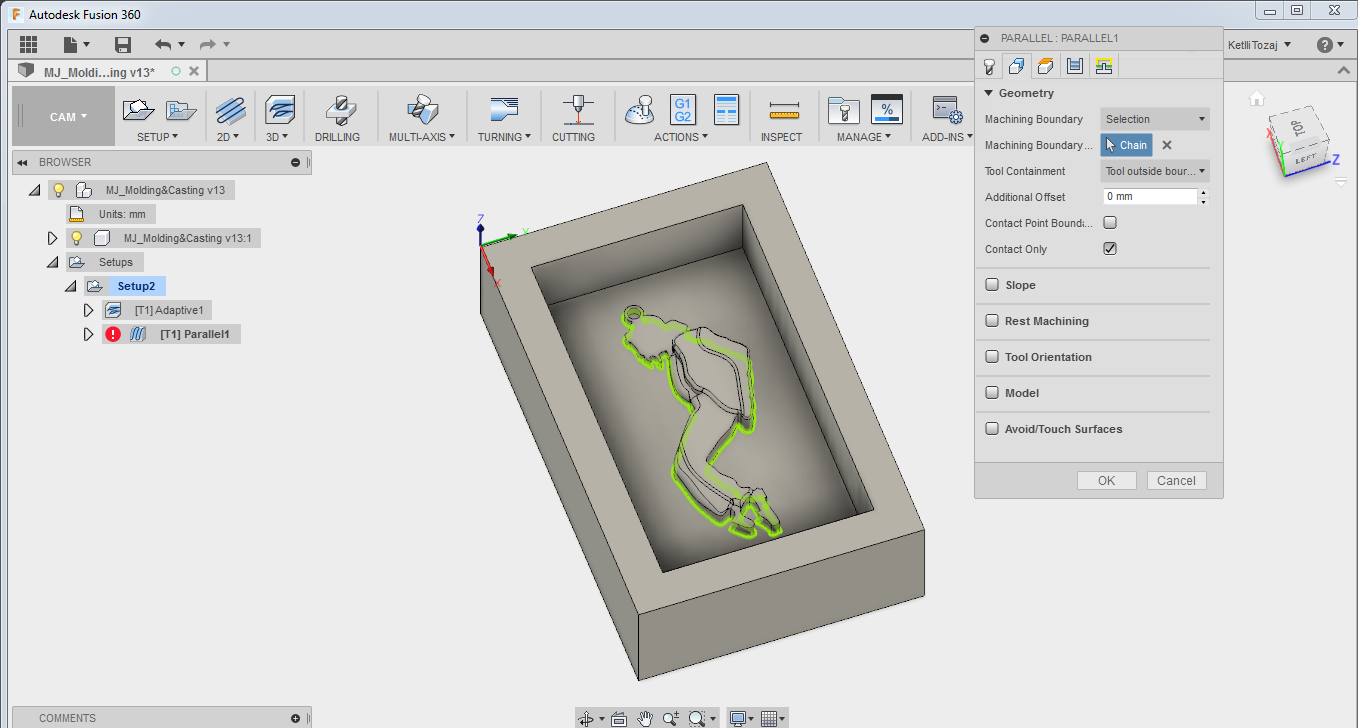
Task: Open the 3D milling strategy icon
Action: point(279,109)
